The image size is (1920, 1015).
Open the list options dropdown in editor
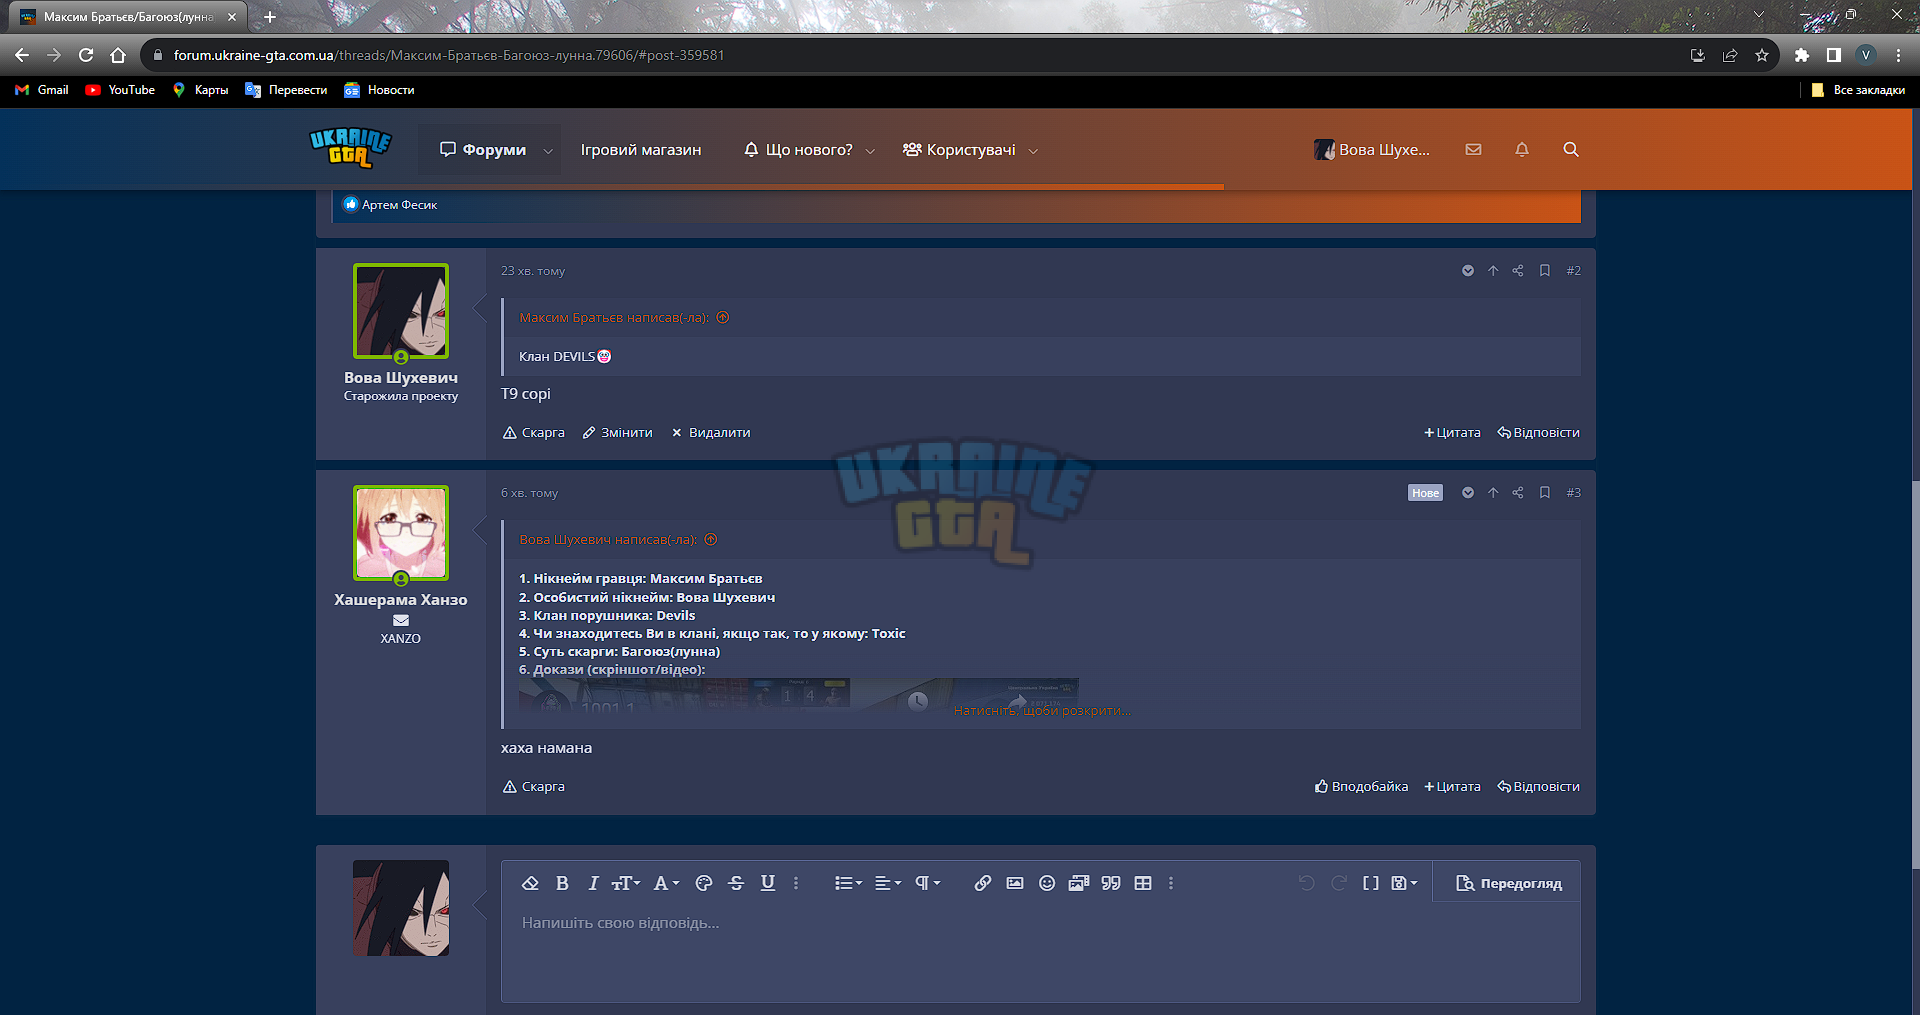[848, 883]
